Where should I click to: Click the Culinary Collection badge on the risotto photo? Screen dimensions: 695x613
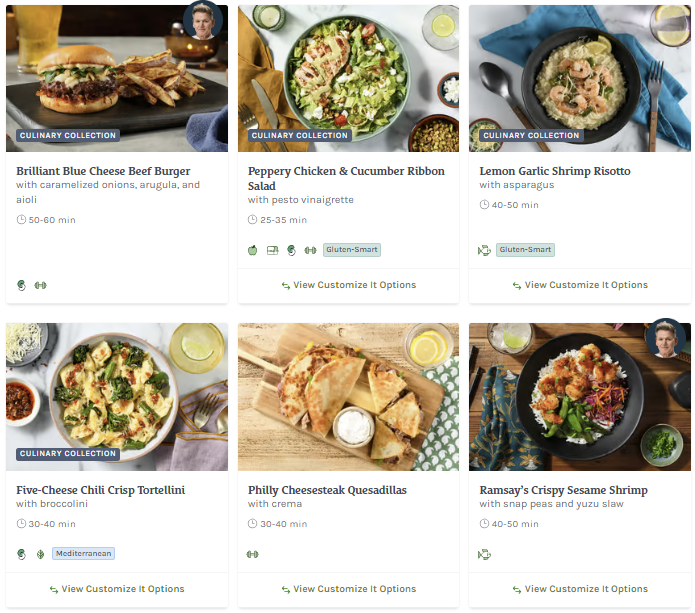pyautogui.click(x=531, y=135)
